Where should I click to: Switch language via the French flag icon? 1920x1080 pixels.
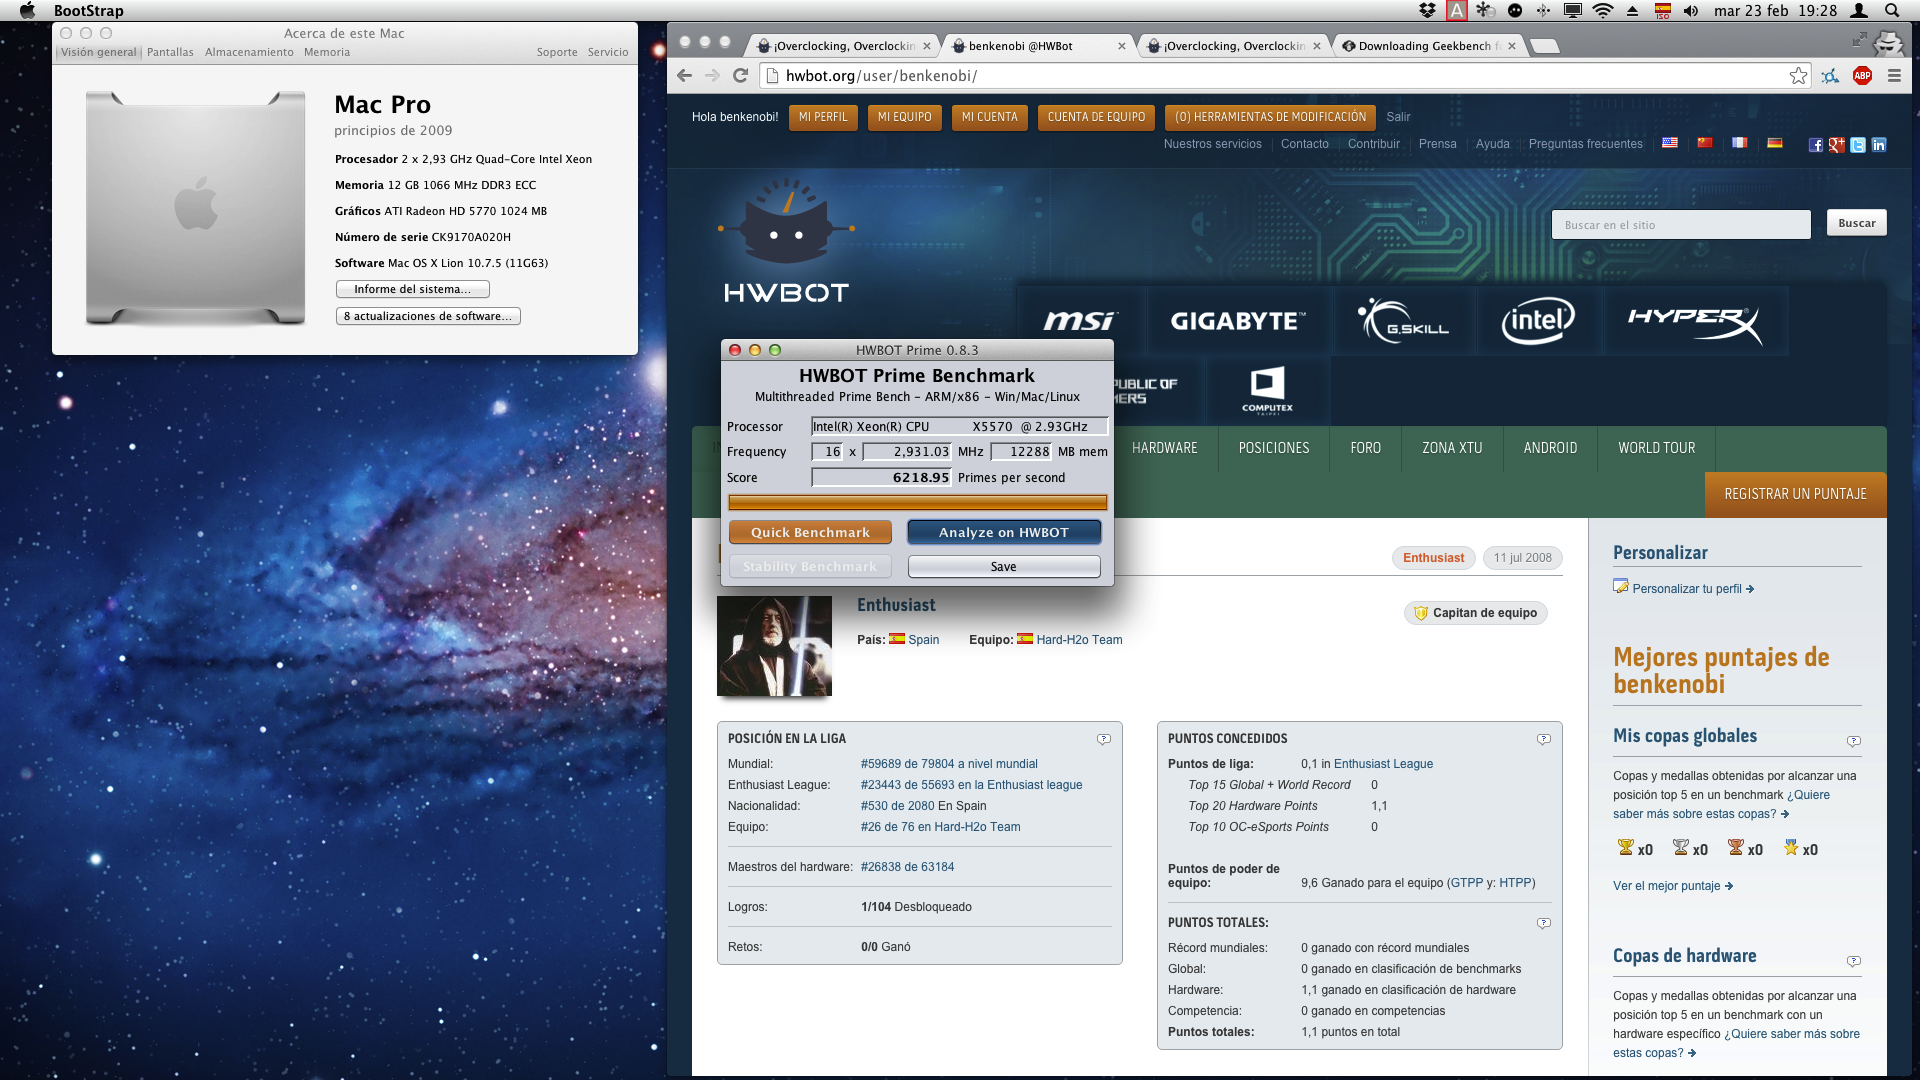[x=1740, y=143]
